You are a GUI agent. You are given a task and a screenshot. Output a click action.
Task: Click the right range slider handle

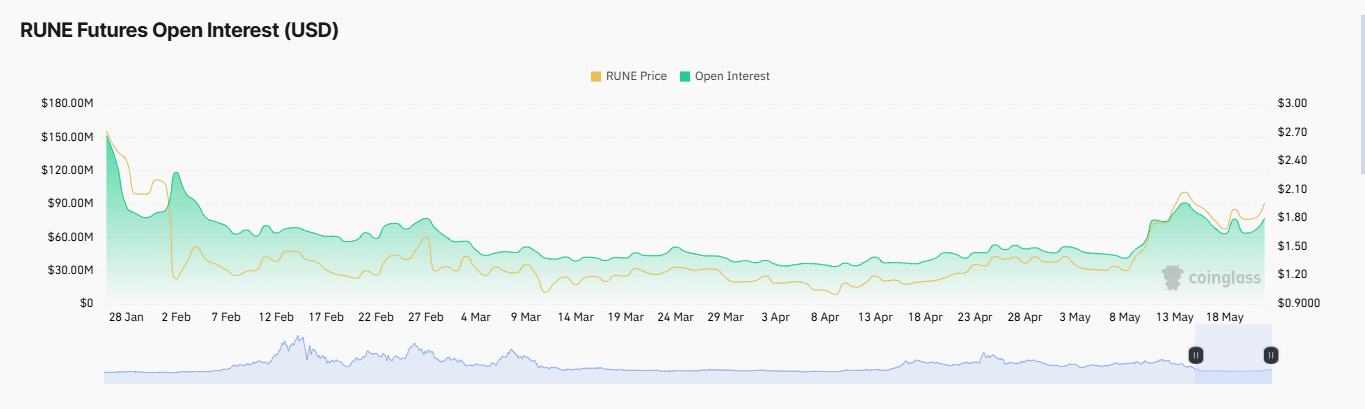1270,355
